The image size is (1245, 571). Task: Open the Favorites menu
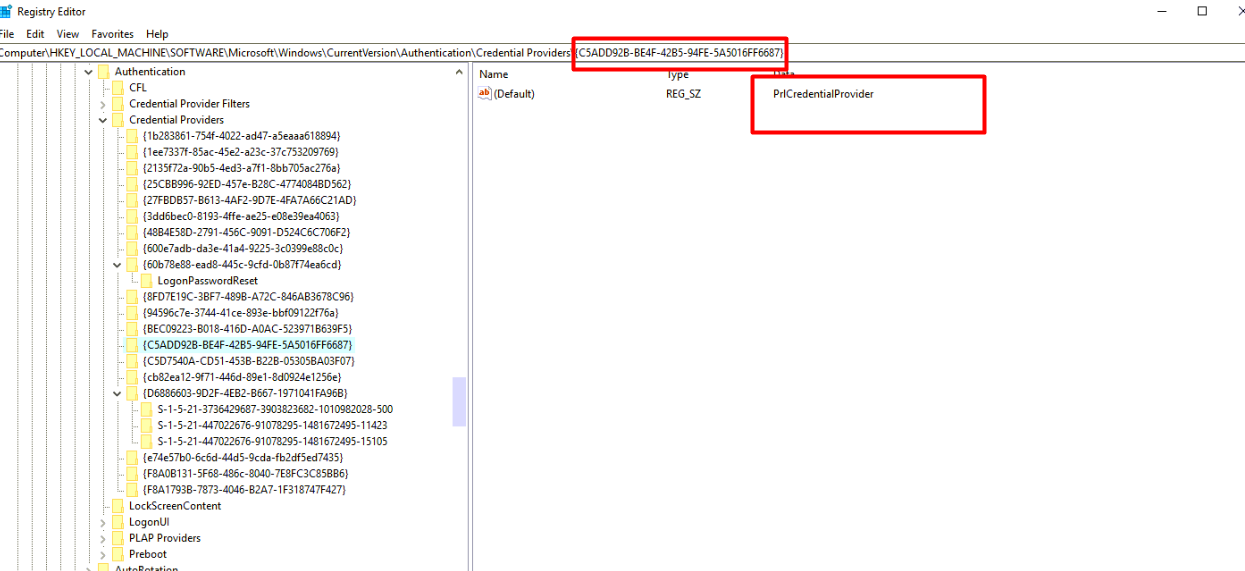(112, 34)
